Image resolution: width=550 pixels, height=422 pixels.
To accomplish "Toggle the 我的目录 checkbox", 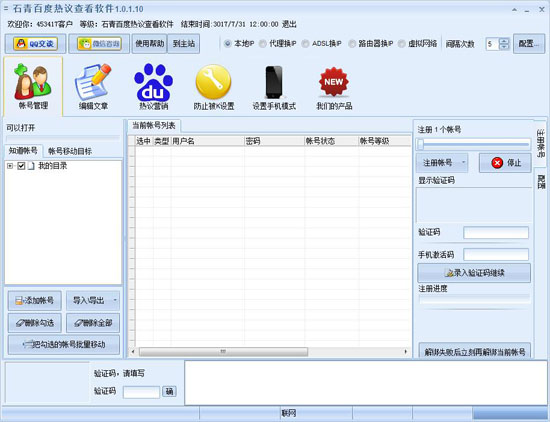I will click(x=21, y=166).
